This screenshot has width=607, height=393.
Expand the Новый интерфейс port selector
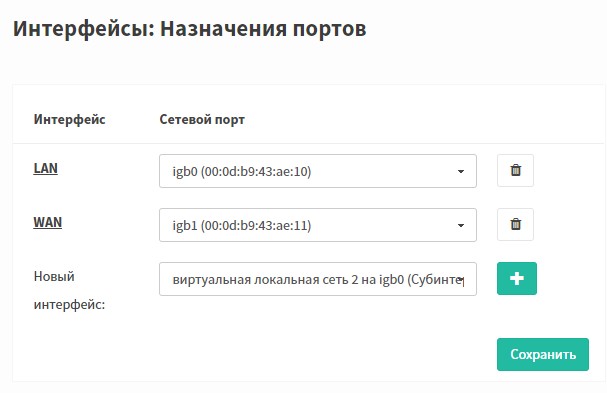(318, 279)
